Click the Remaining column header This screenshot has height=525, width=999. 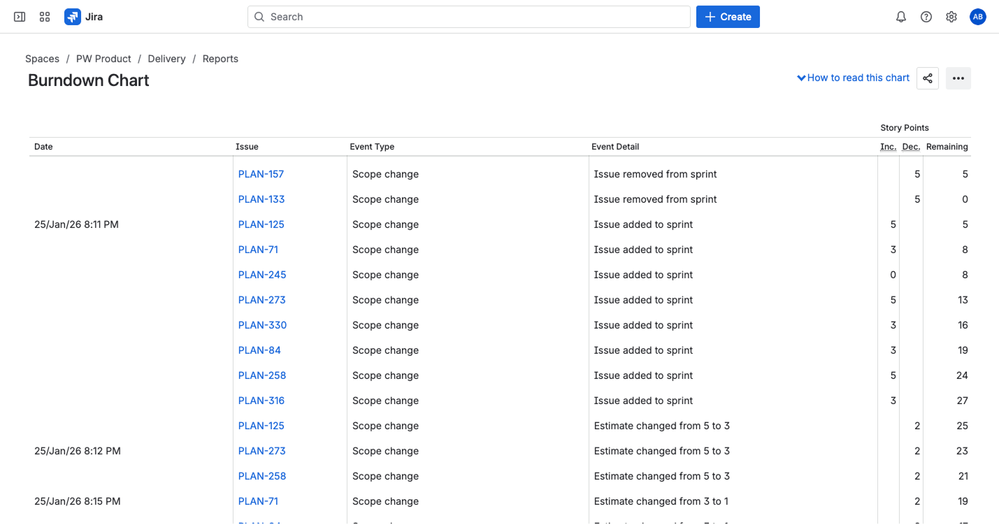(x=947, y=147)
